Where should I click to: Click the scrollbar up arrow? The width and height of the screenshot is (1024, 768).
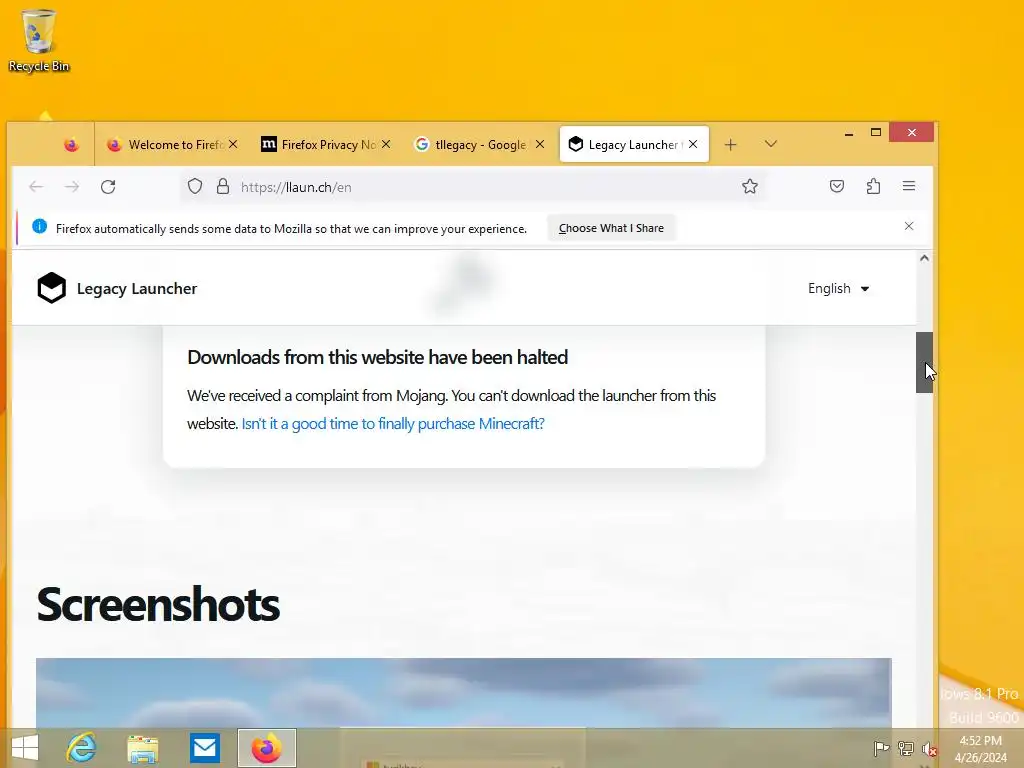pos(924,258)
